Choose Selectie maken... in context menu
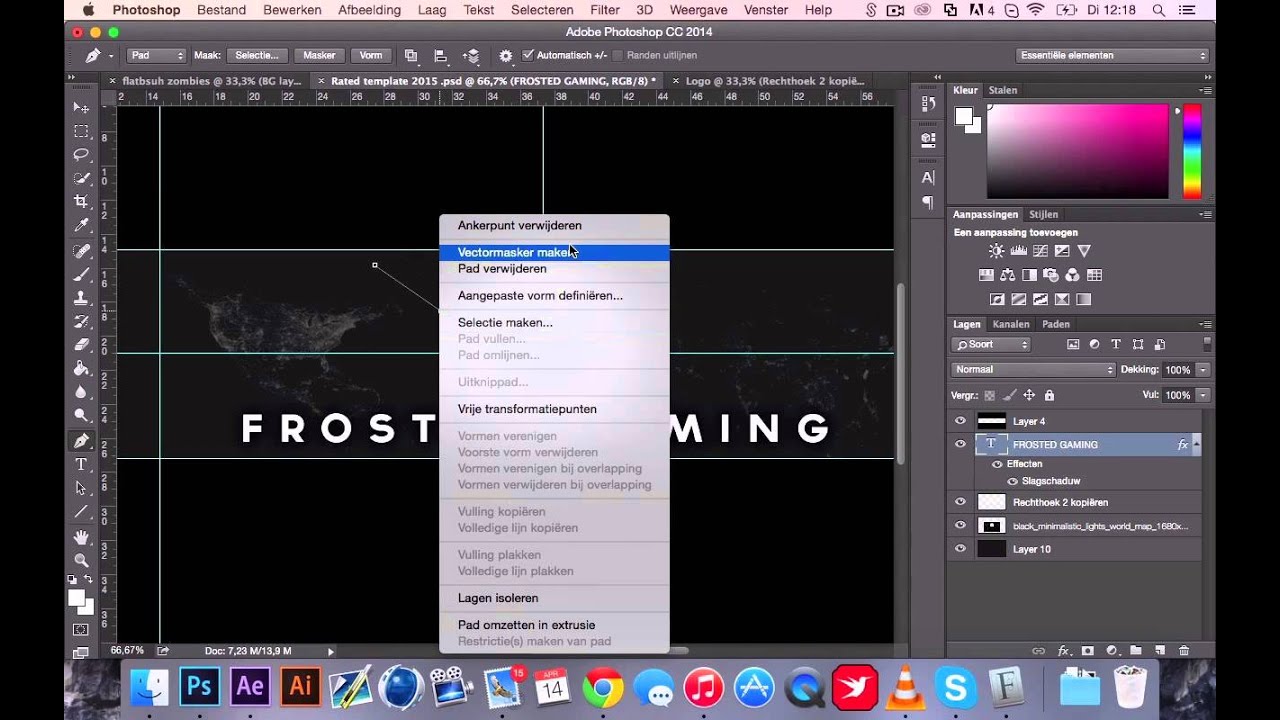Image resolution: width=1280 pixels, height=720 pixels. [x=554, y=323]
